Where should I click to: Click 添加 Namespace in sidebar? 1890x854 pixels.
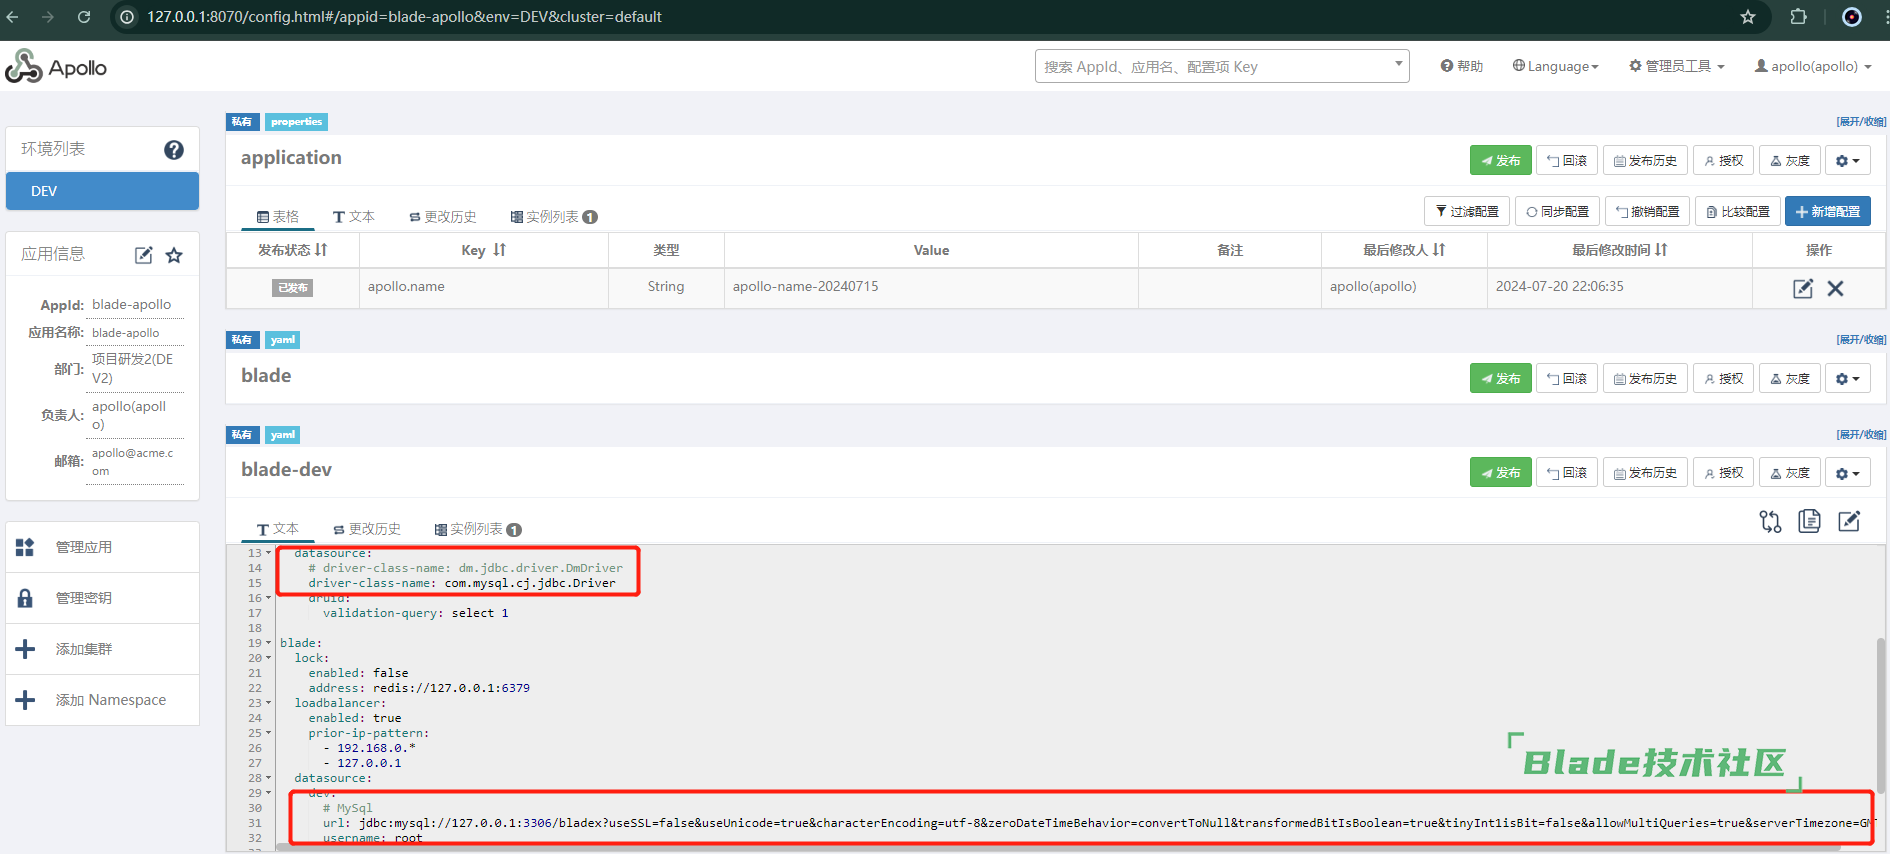pos(102,700)
